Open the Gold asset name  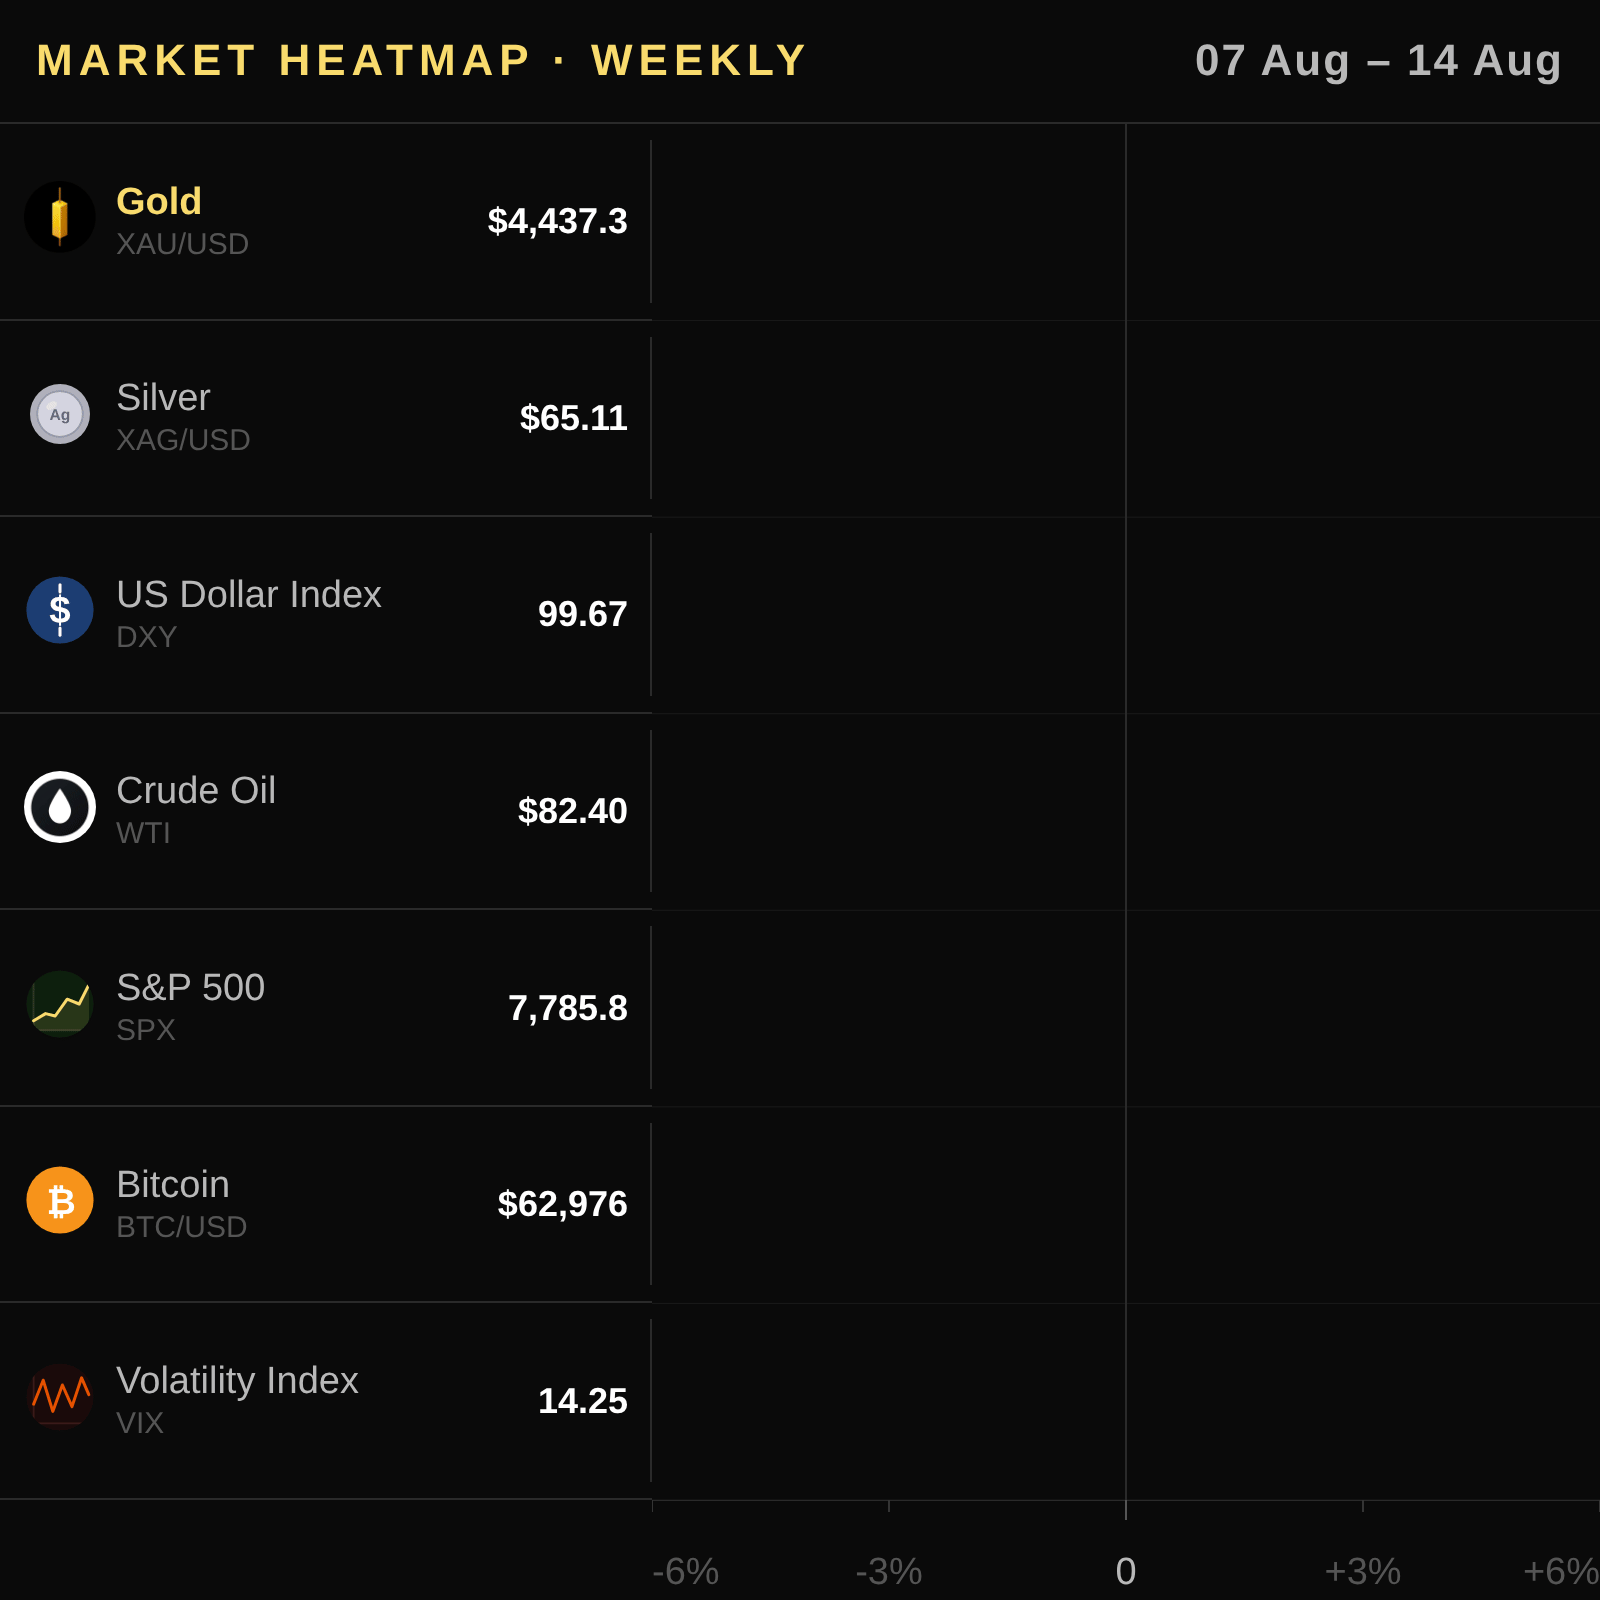[159, 201]
